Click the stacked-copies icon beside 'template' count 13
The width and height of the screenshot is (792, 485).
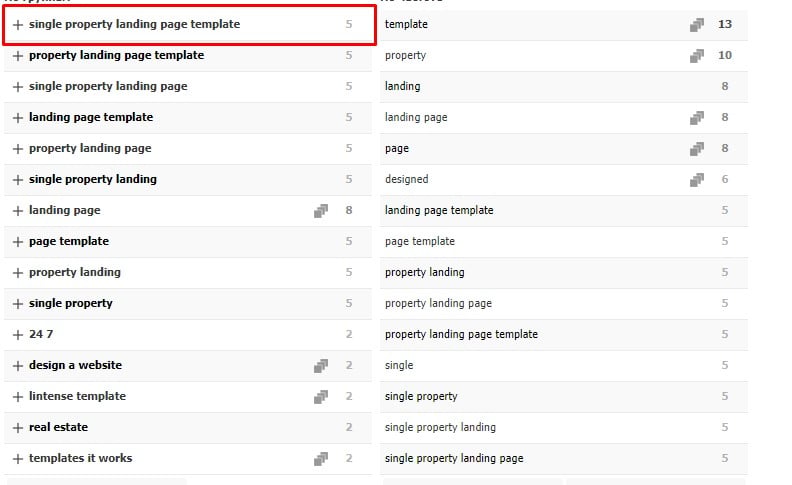click(x=697, y=24)
